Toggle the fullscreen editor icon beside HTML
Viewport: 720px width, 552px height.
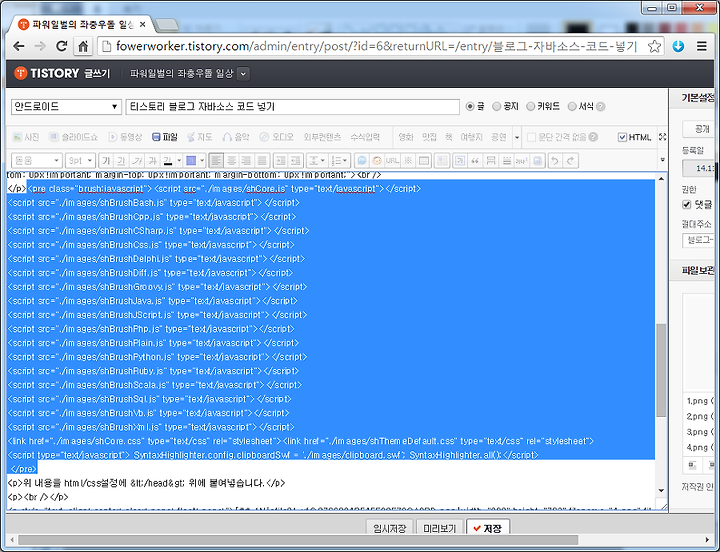[662, 137]
